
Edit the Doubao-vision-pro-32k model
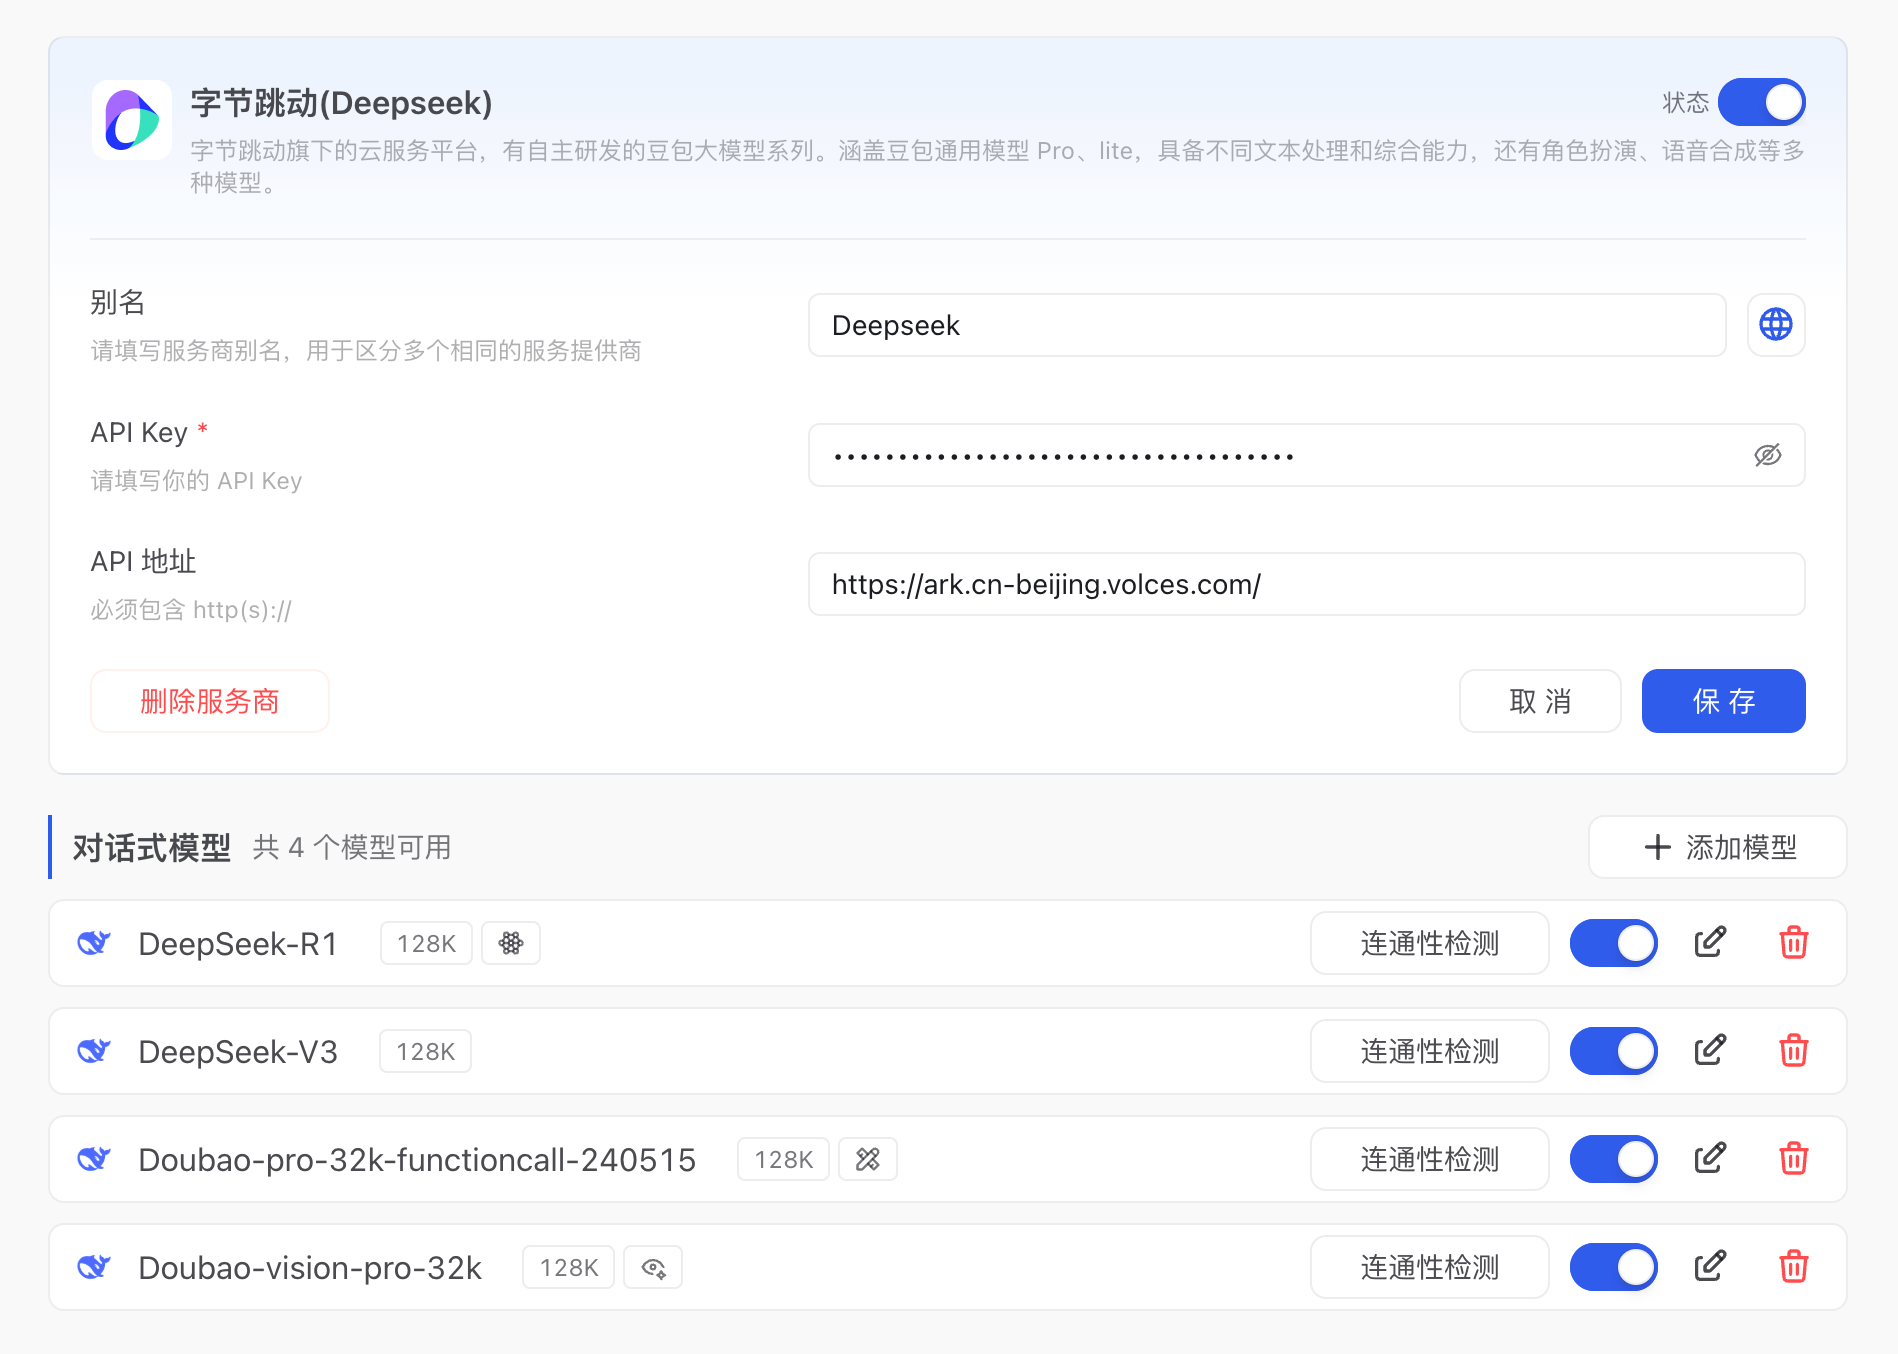tap(1710, 1266)
